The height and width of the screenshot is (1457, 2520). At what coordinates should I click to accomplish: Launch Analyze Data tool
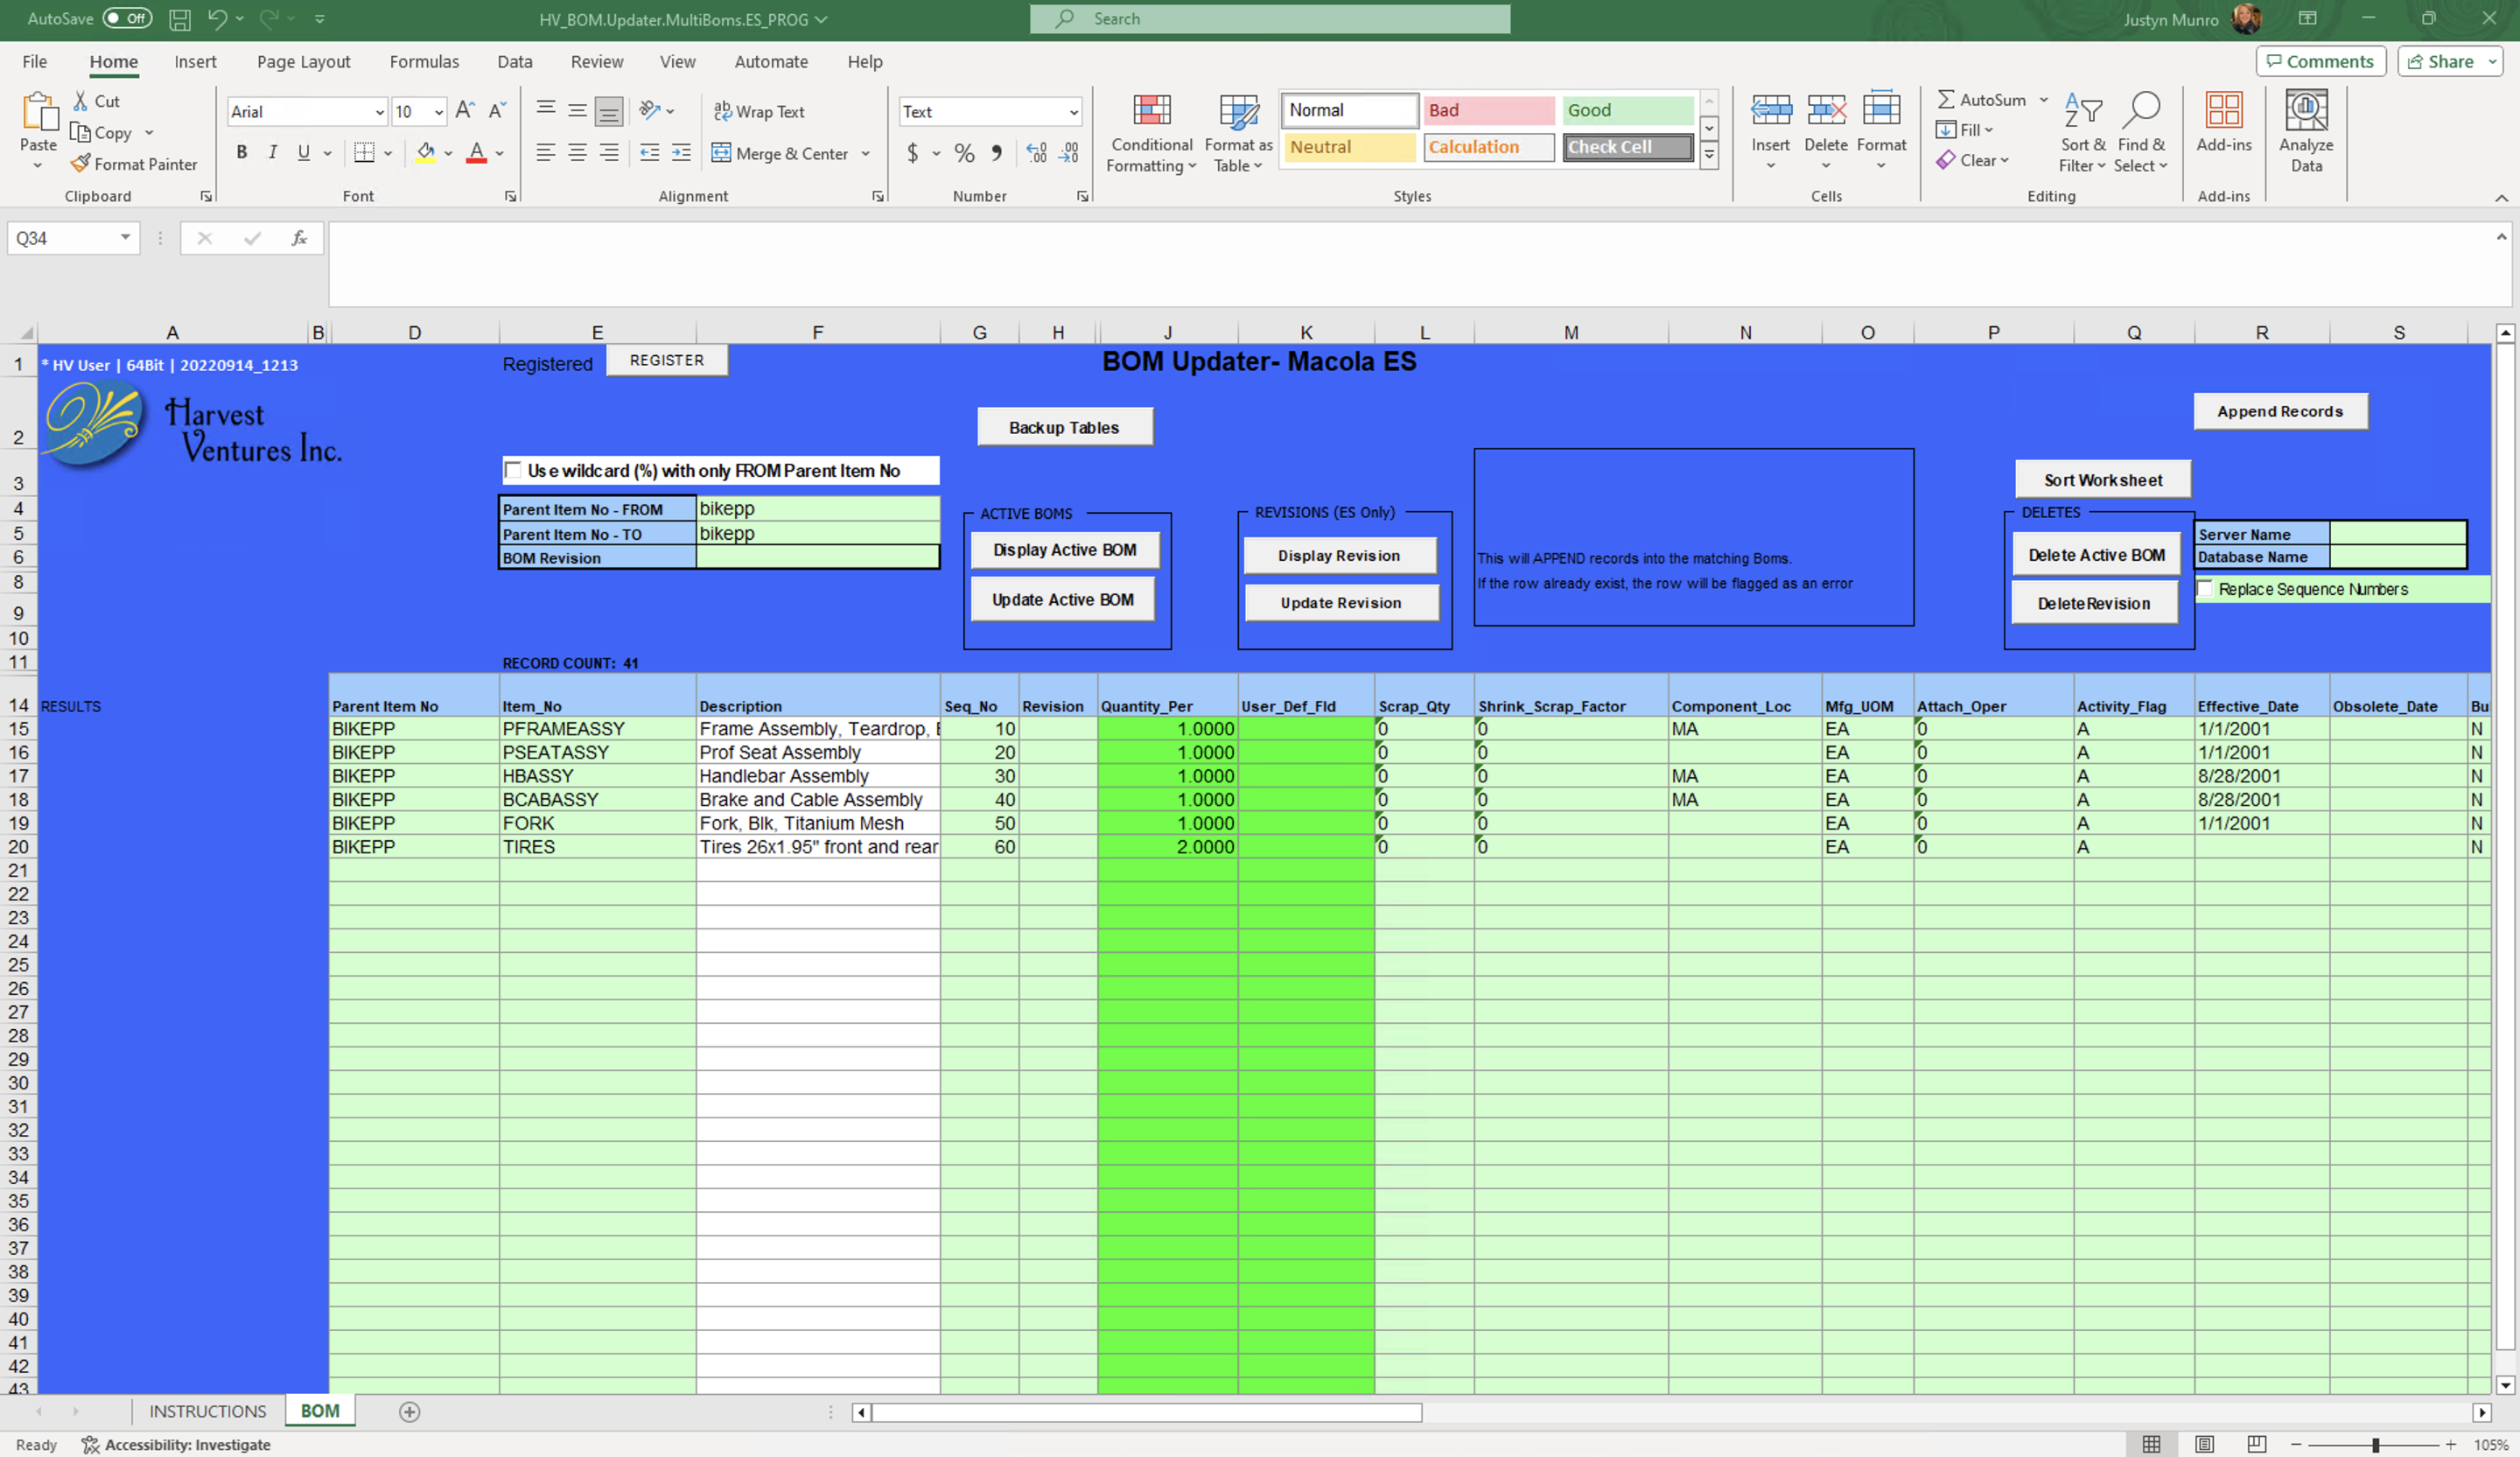pos(2306,131)
